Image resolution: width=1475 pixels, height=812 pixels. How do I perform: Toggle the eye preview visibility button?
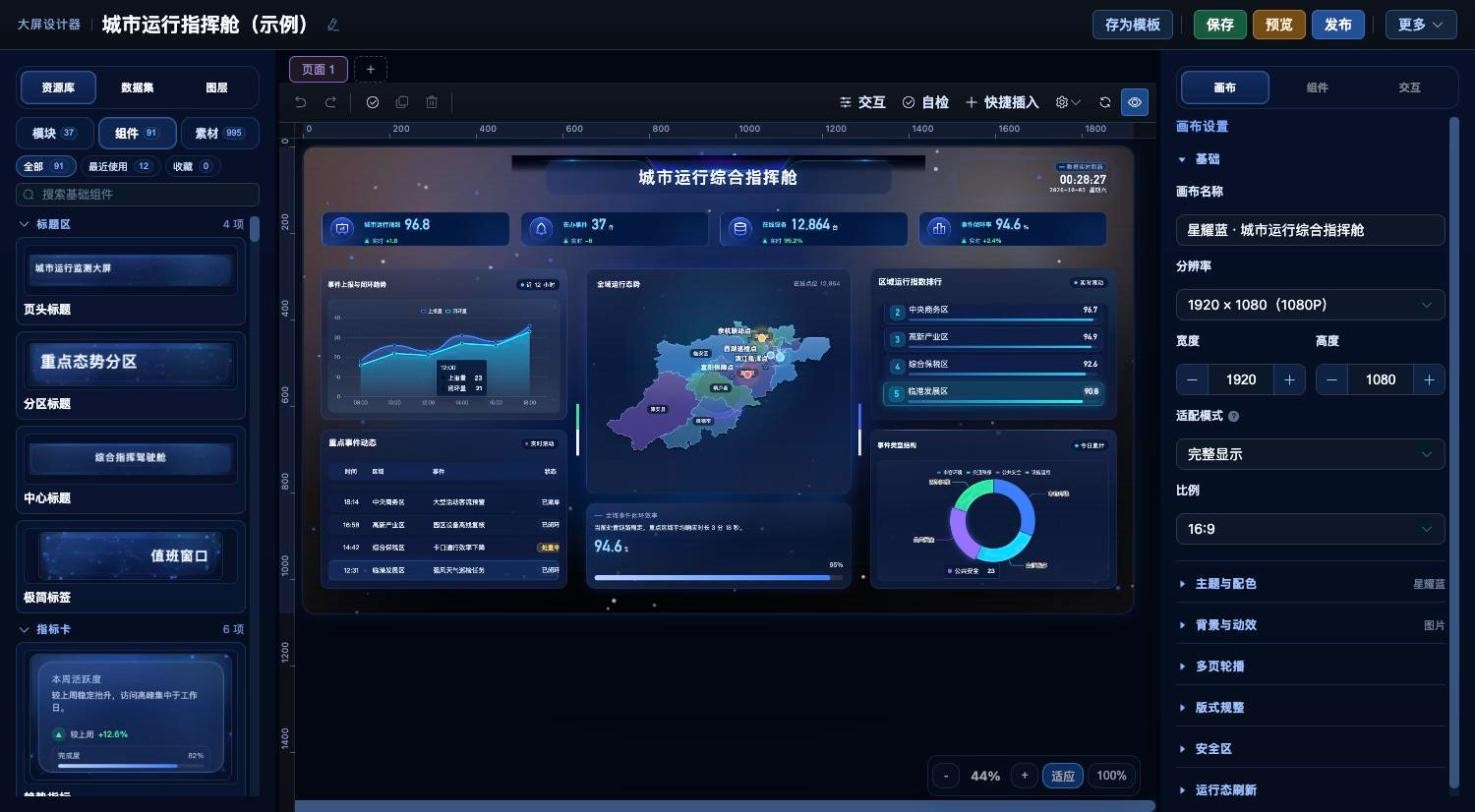tap(1135, 102)
